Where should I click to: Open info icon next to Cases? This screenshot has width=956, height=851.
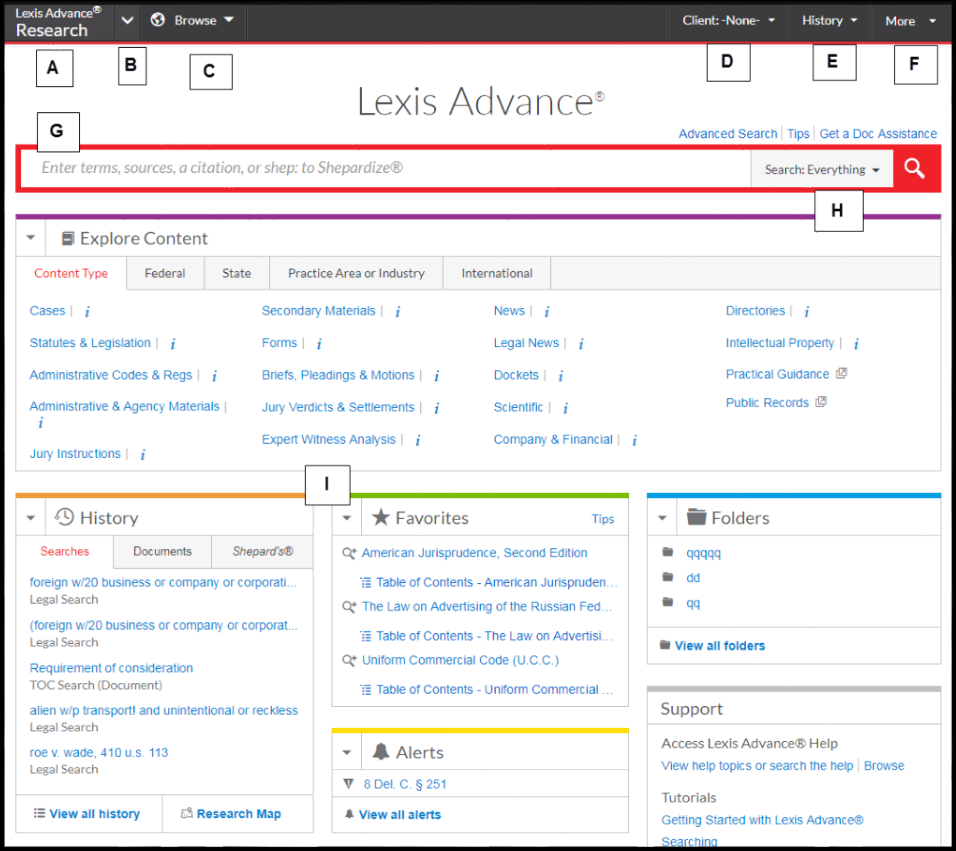pos(87,312)
